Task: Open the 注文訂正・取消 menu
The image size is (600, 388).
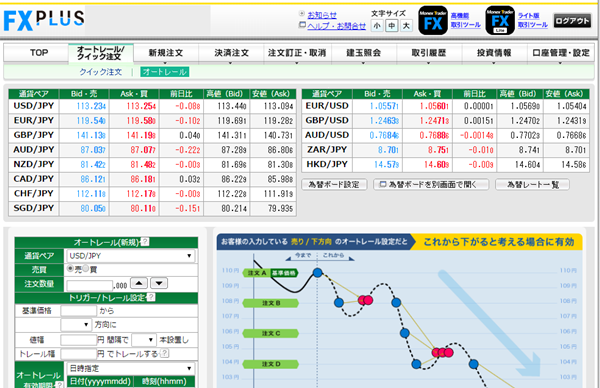Action: (x=297, y=53)
